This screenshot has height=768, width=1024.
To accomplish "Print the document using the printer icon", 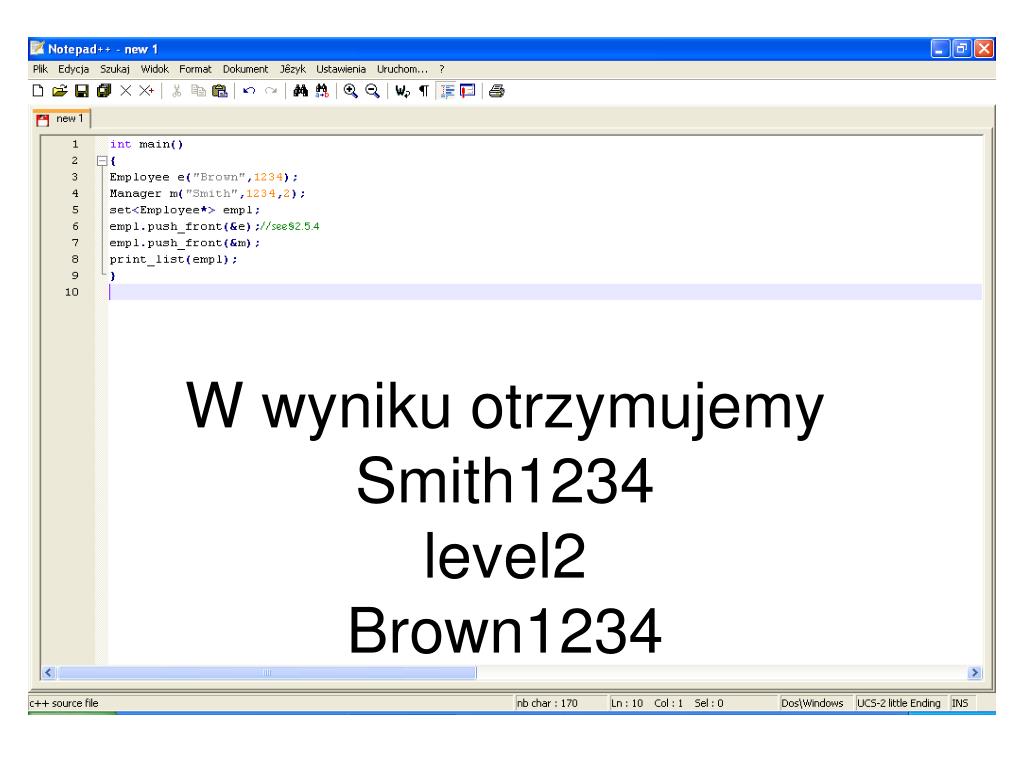I will tap(497, 91).
